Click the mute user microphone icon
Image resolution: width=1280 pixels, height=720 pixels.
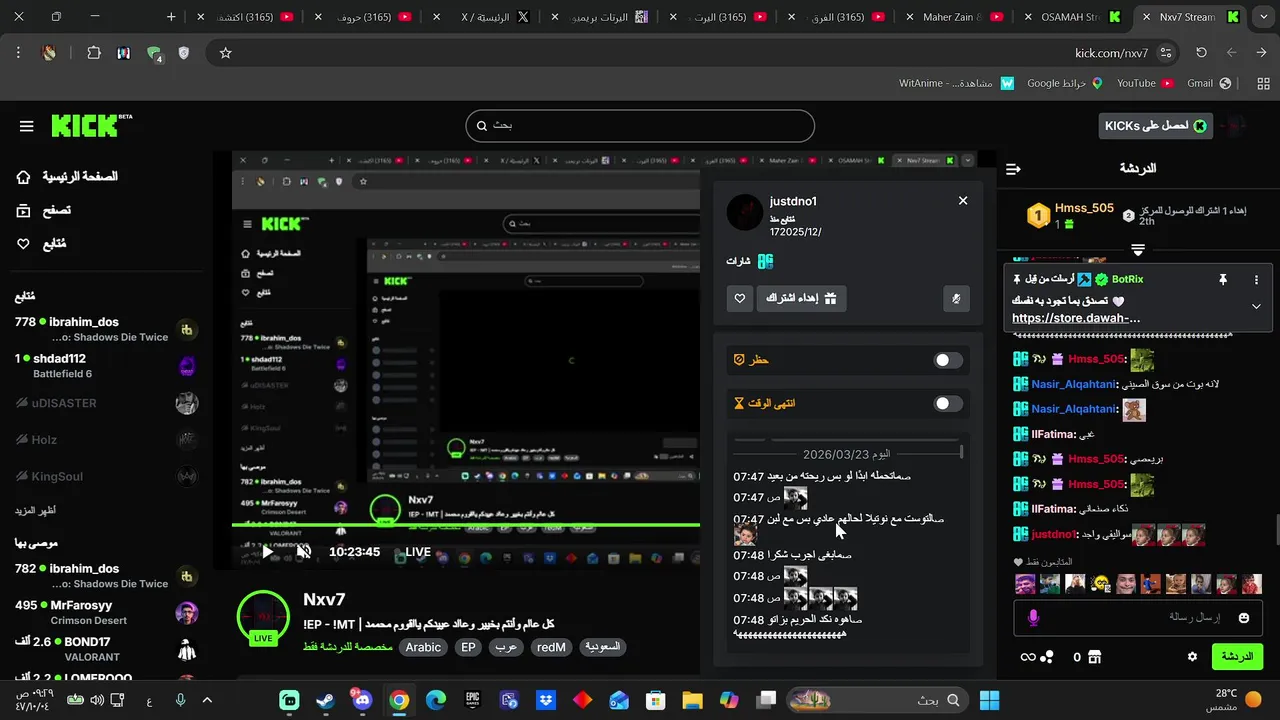[x=956, y=298]
